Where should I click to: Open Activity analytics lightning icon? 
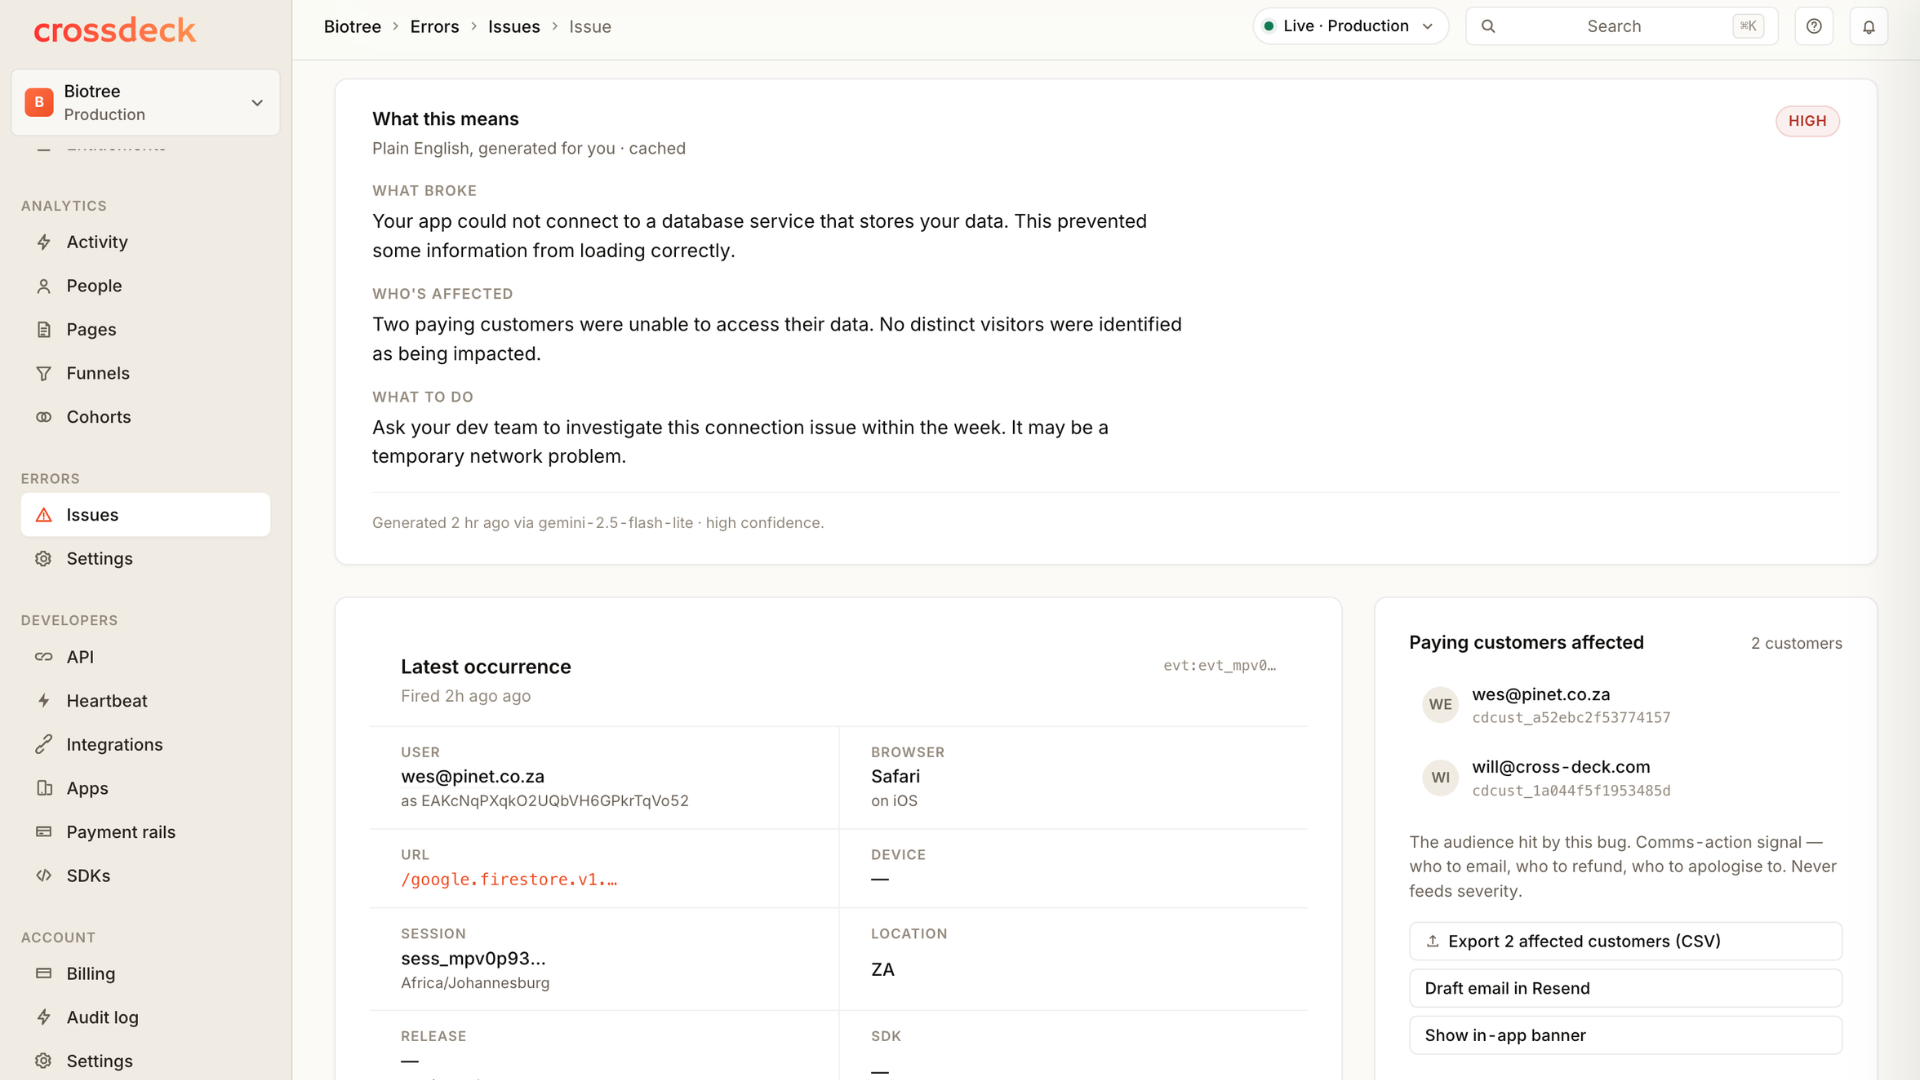click(44, 242)
